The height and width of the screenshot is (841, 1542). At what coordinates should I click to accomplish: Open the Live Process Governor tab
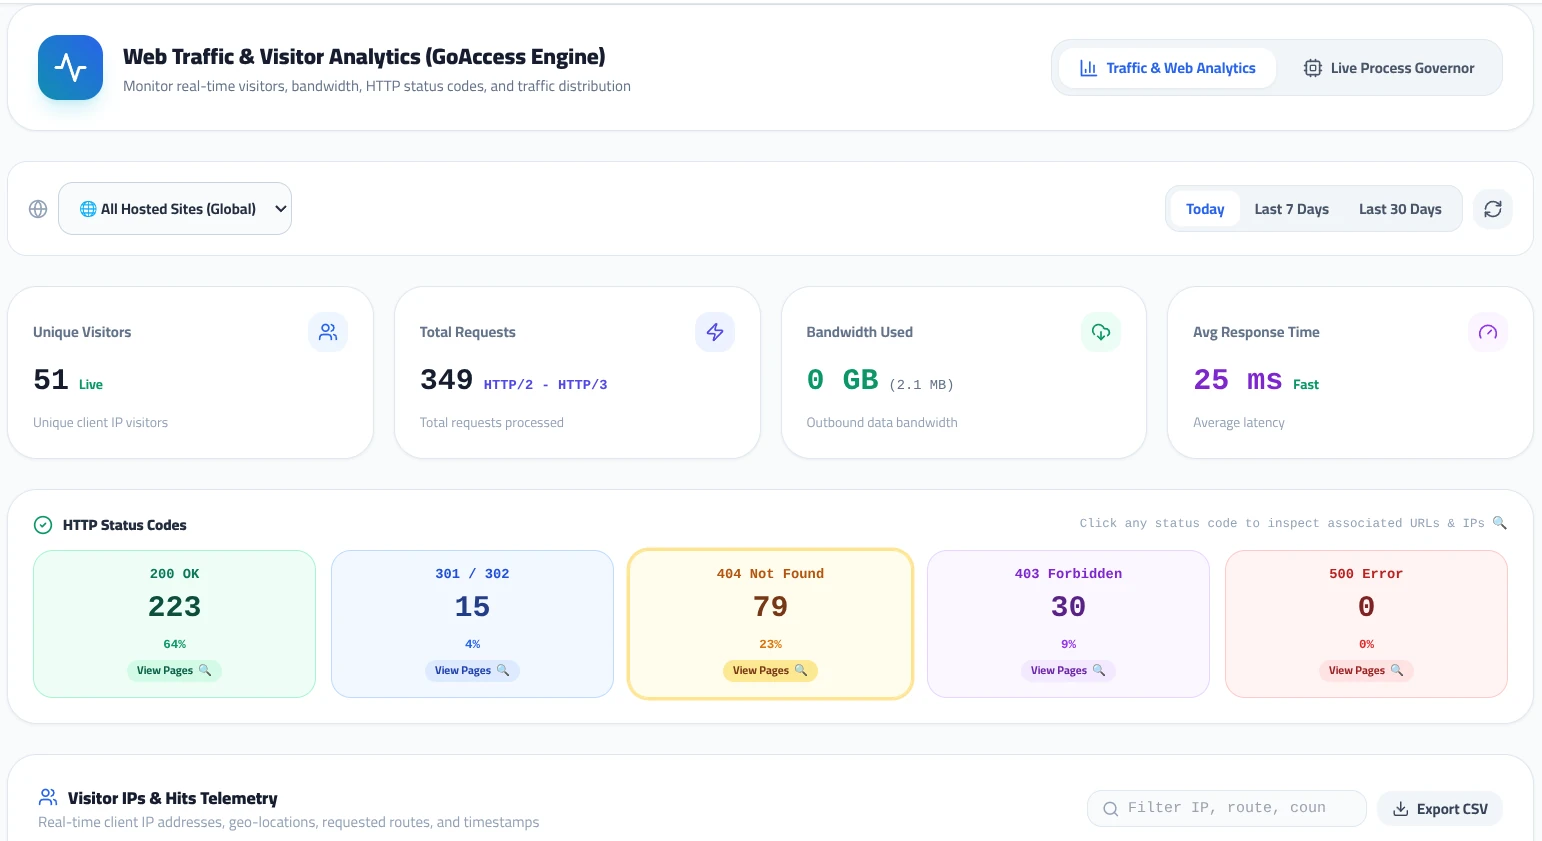pyautogui.click(x=1389, y=68)
